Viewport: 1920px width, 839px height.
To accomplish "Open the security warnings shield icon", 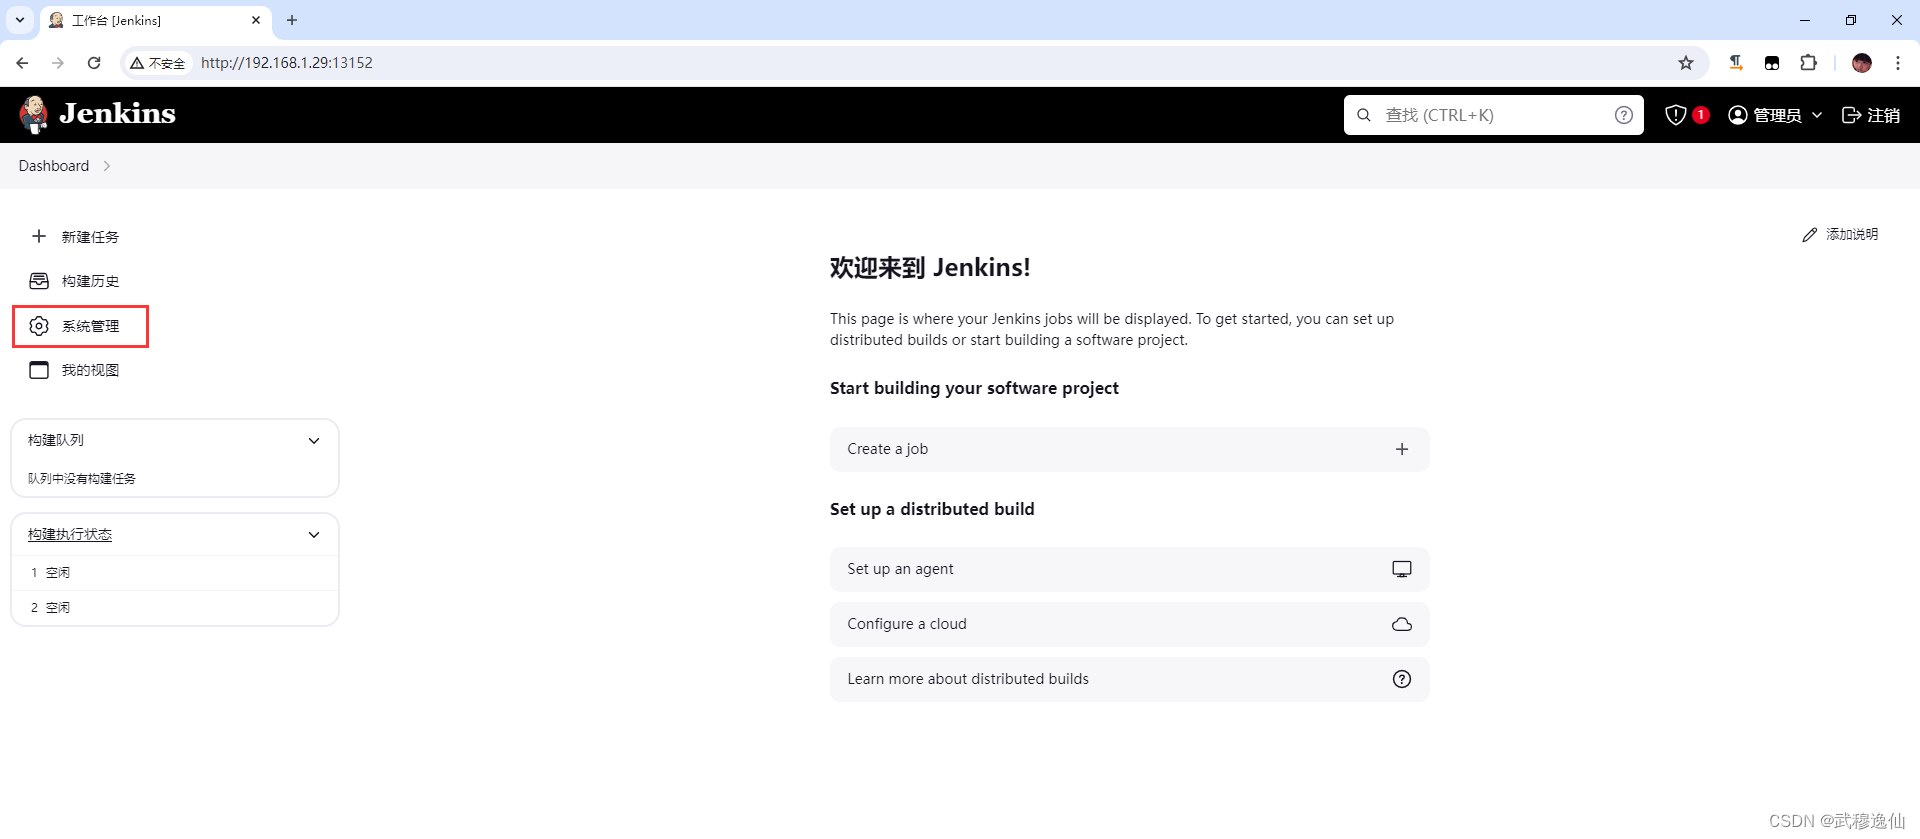I will click(1676, 115).
